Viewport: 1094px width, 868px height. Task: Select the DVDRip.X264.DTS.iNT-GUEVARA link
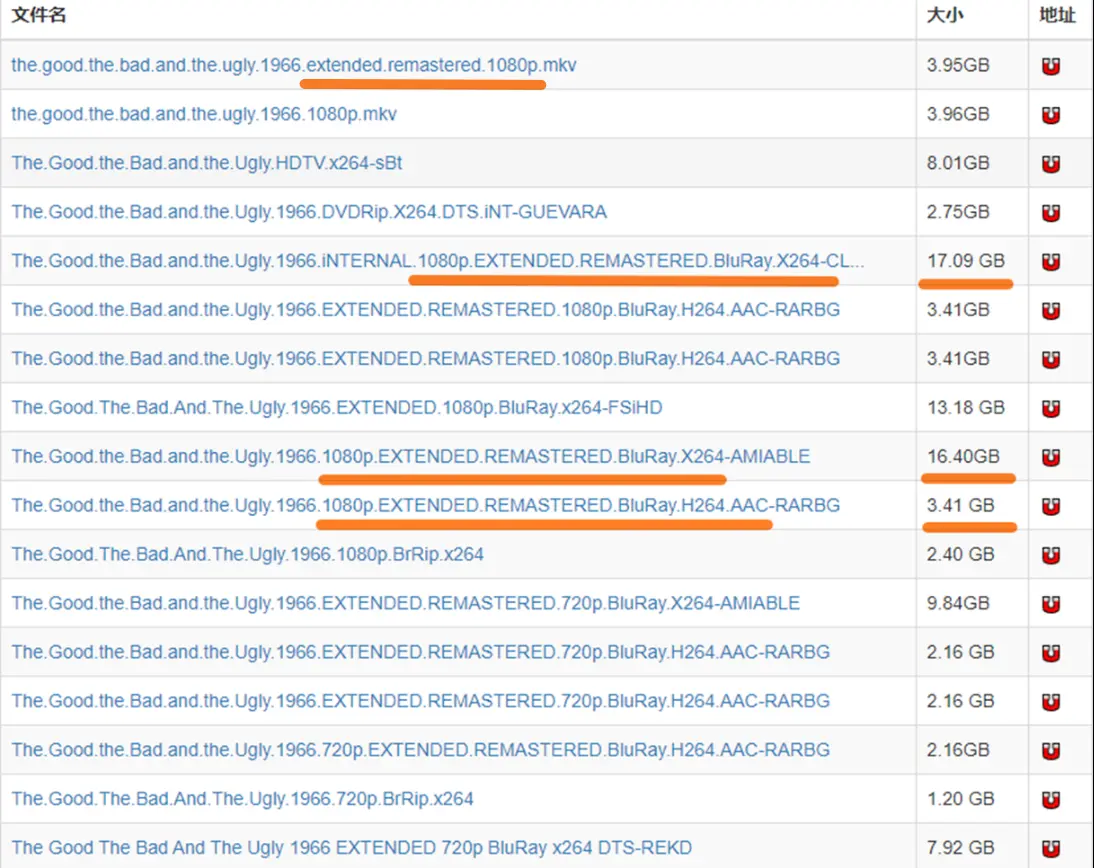pos(308,212)
